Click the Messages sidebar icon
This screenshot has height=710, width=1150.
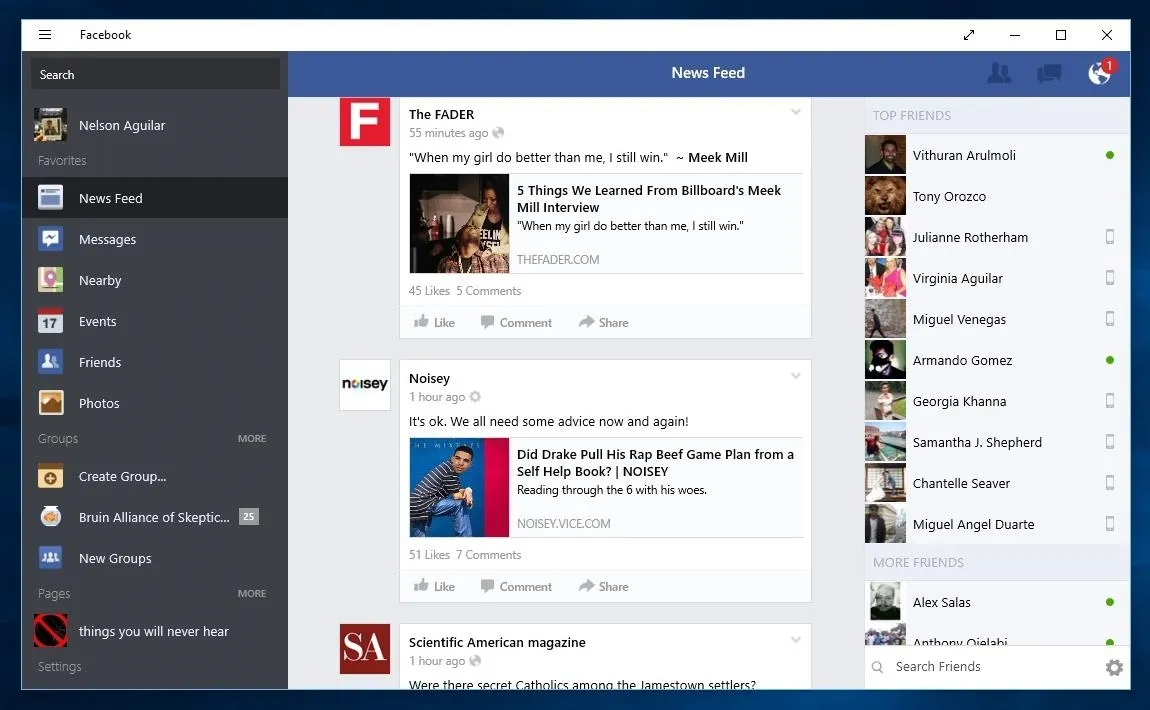[51, 238]
